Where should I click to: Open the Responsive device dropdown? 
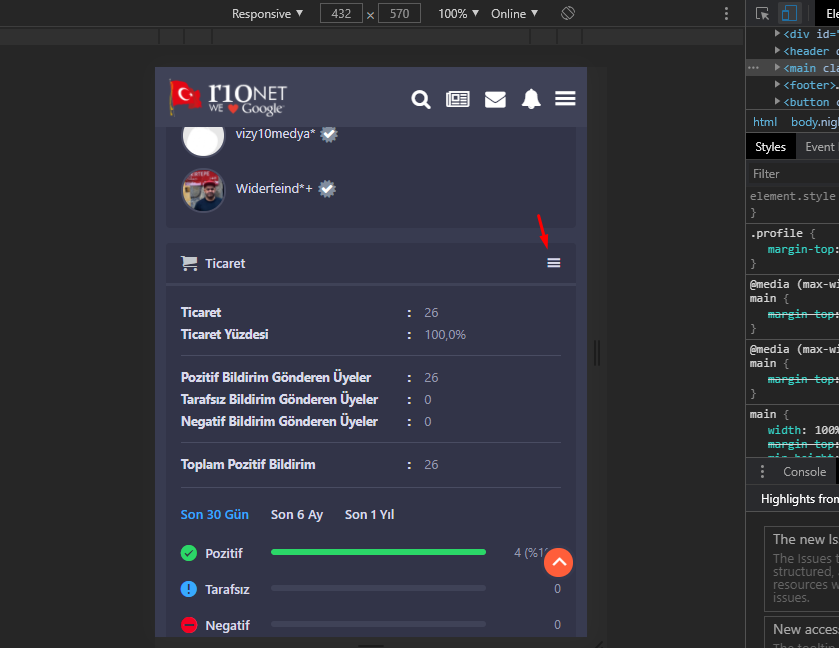tap(267, 13)
